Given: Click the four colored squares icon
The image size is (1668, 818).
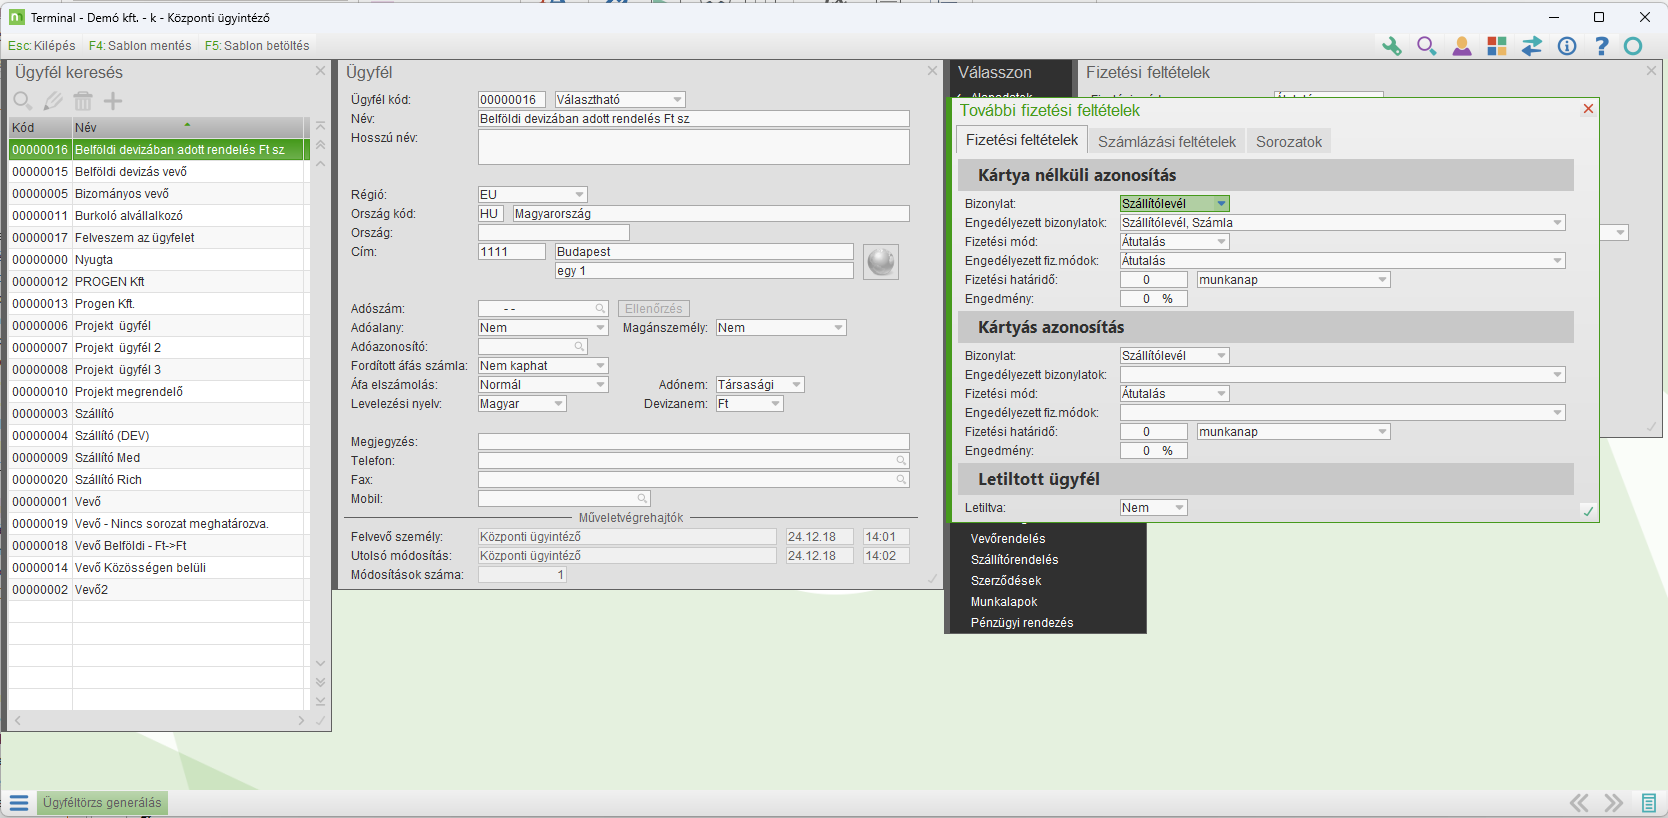Looking at the screenshot, I should click(1496, 46).
